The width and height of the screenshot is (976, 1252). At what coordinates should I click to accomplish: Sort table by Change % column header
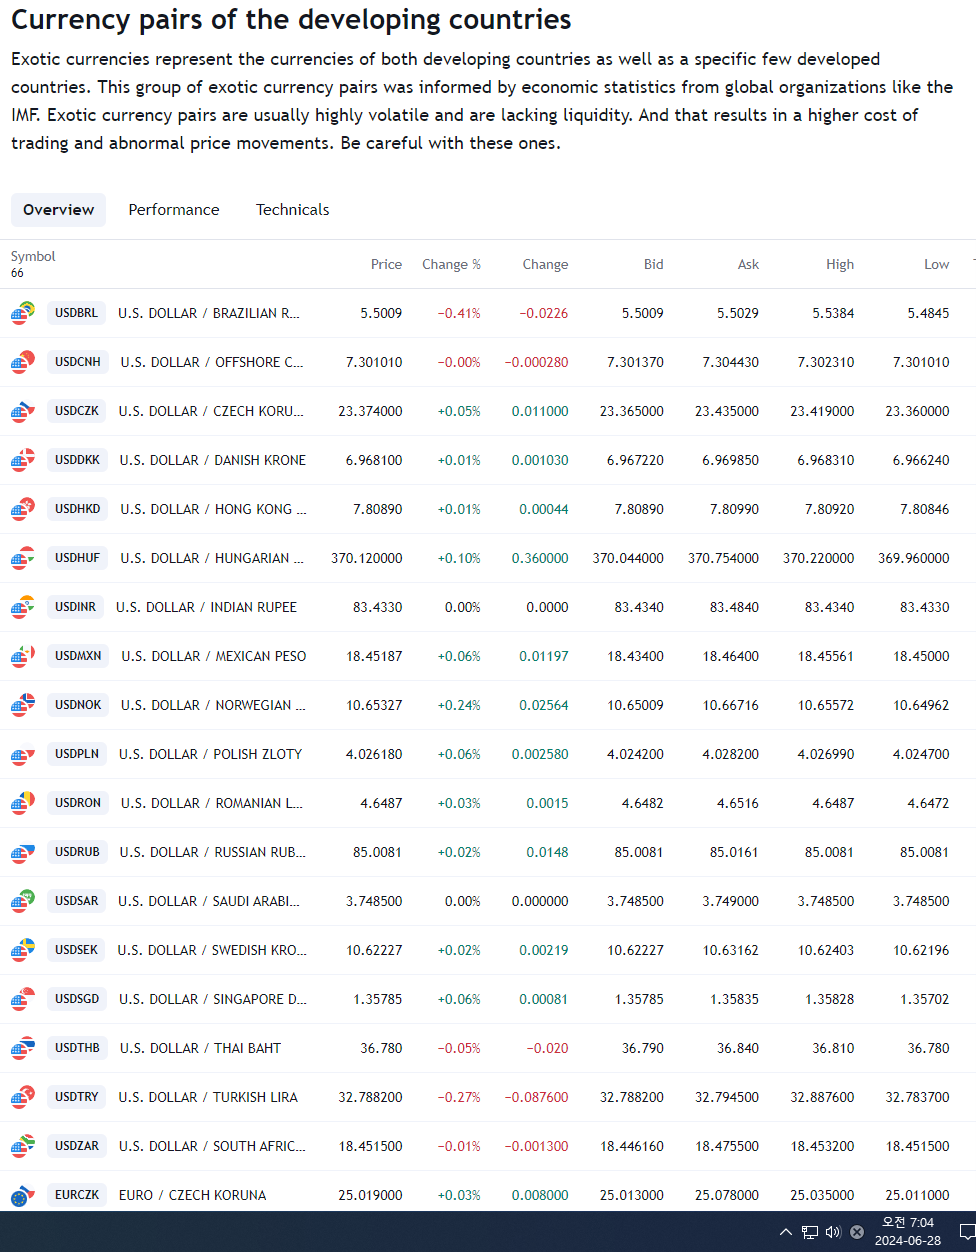[x=451, y=264]
